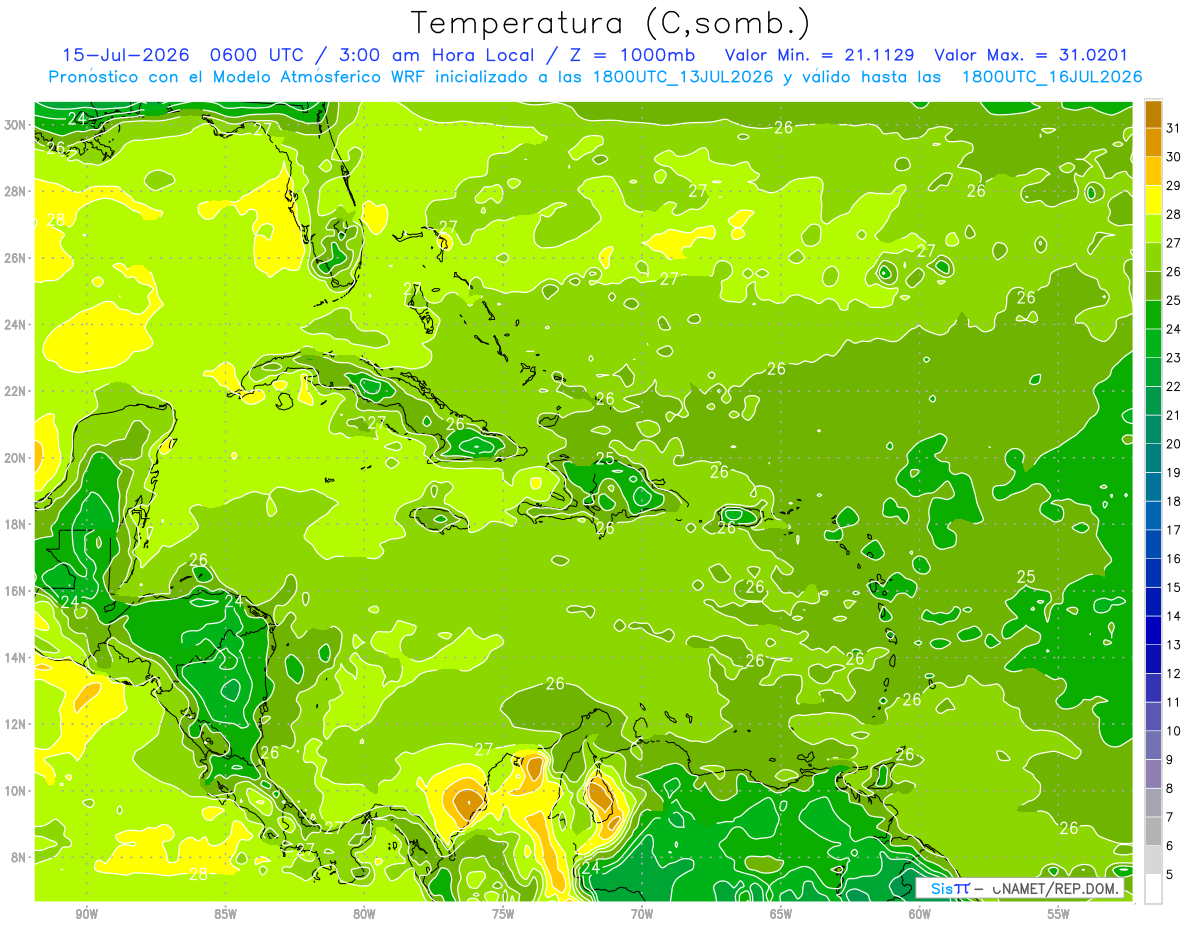
Task: Click the ONAMET/REP.DOM. logo box
Action: [x=1020, y=888]
